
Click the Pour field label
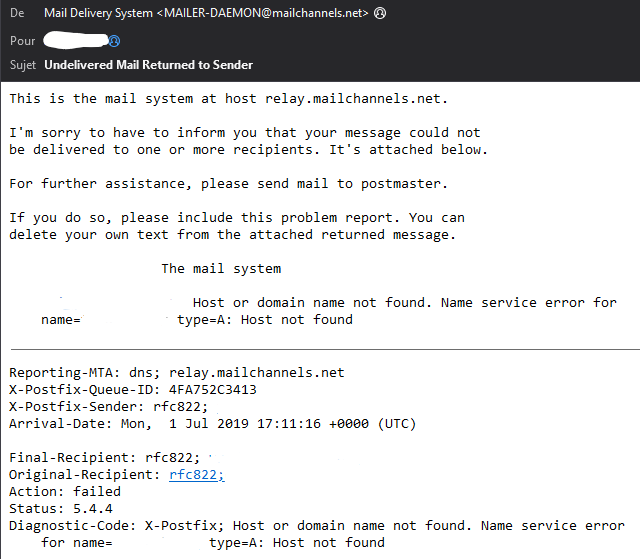22,41
